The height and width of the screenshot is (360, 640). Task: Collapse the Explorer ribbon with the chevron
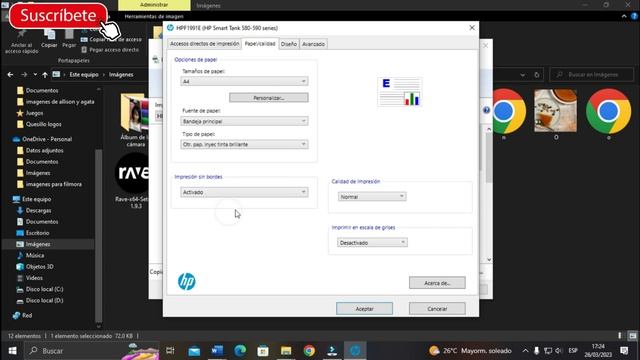click(624, 16)
